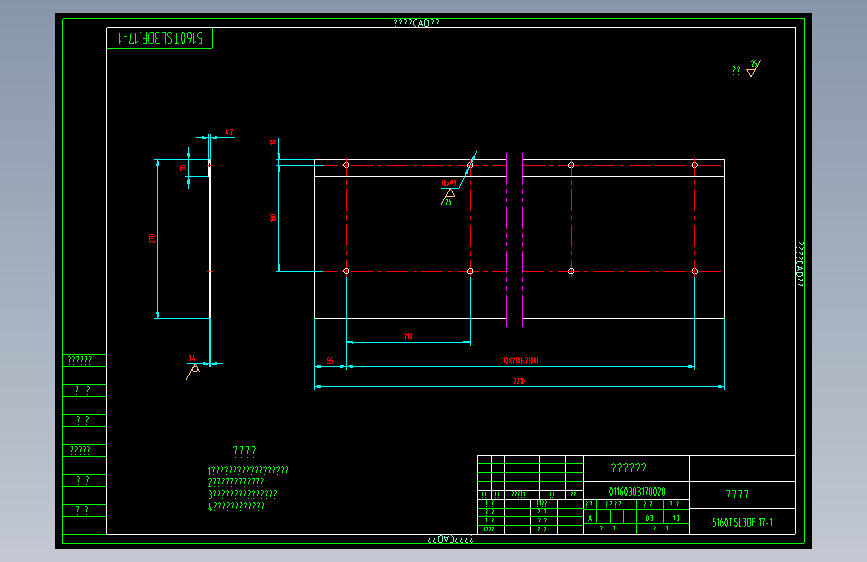
Task: Select the weld callout symbol inside the main plate view
Action: pyautogui.click(x=448, y=196)
